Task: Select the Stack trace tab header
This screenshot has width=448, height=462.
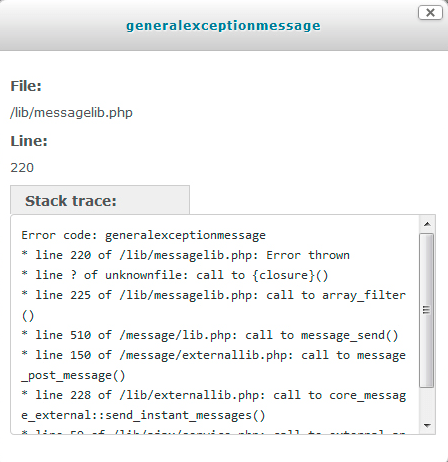Action: coord(100,201)
